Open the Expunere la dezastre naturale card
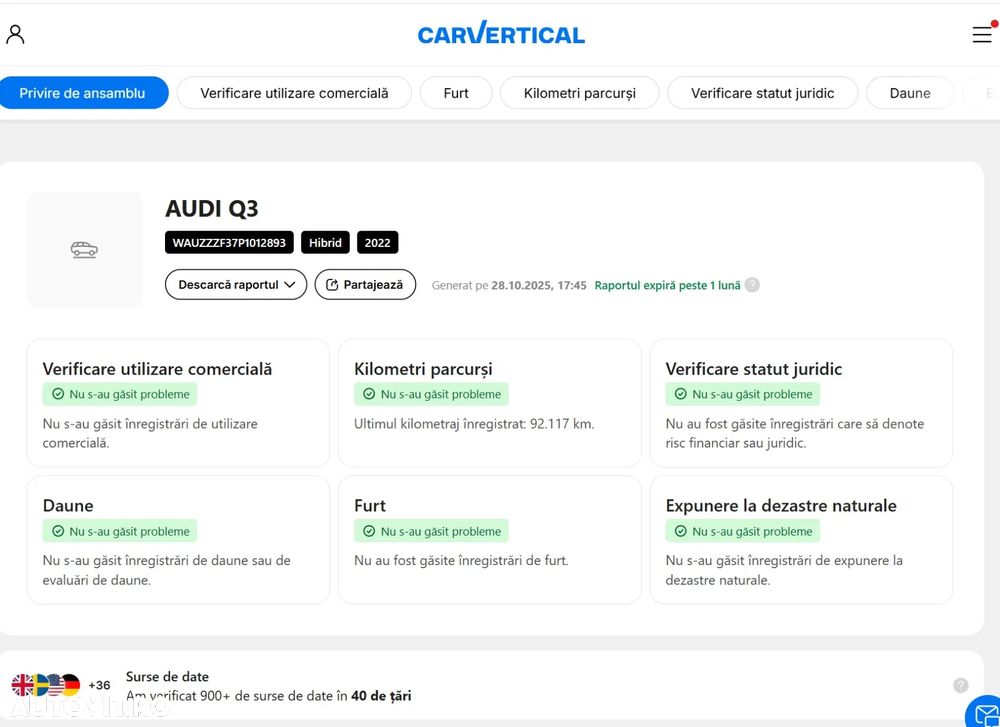 801,540
